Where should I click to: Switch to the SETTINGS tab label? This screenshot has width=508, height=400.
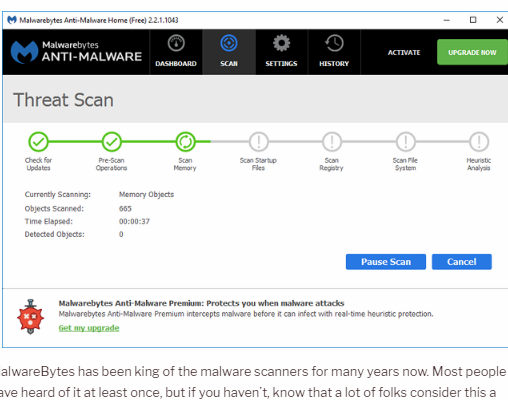pos(281,63)
